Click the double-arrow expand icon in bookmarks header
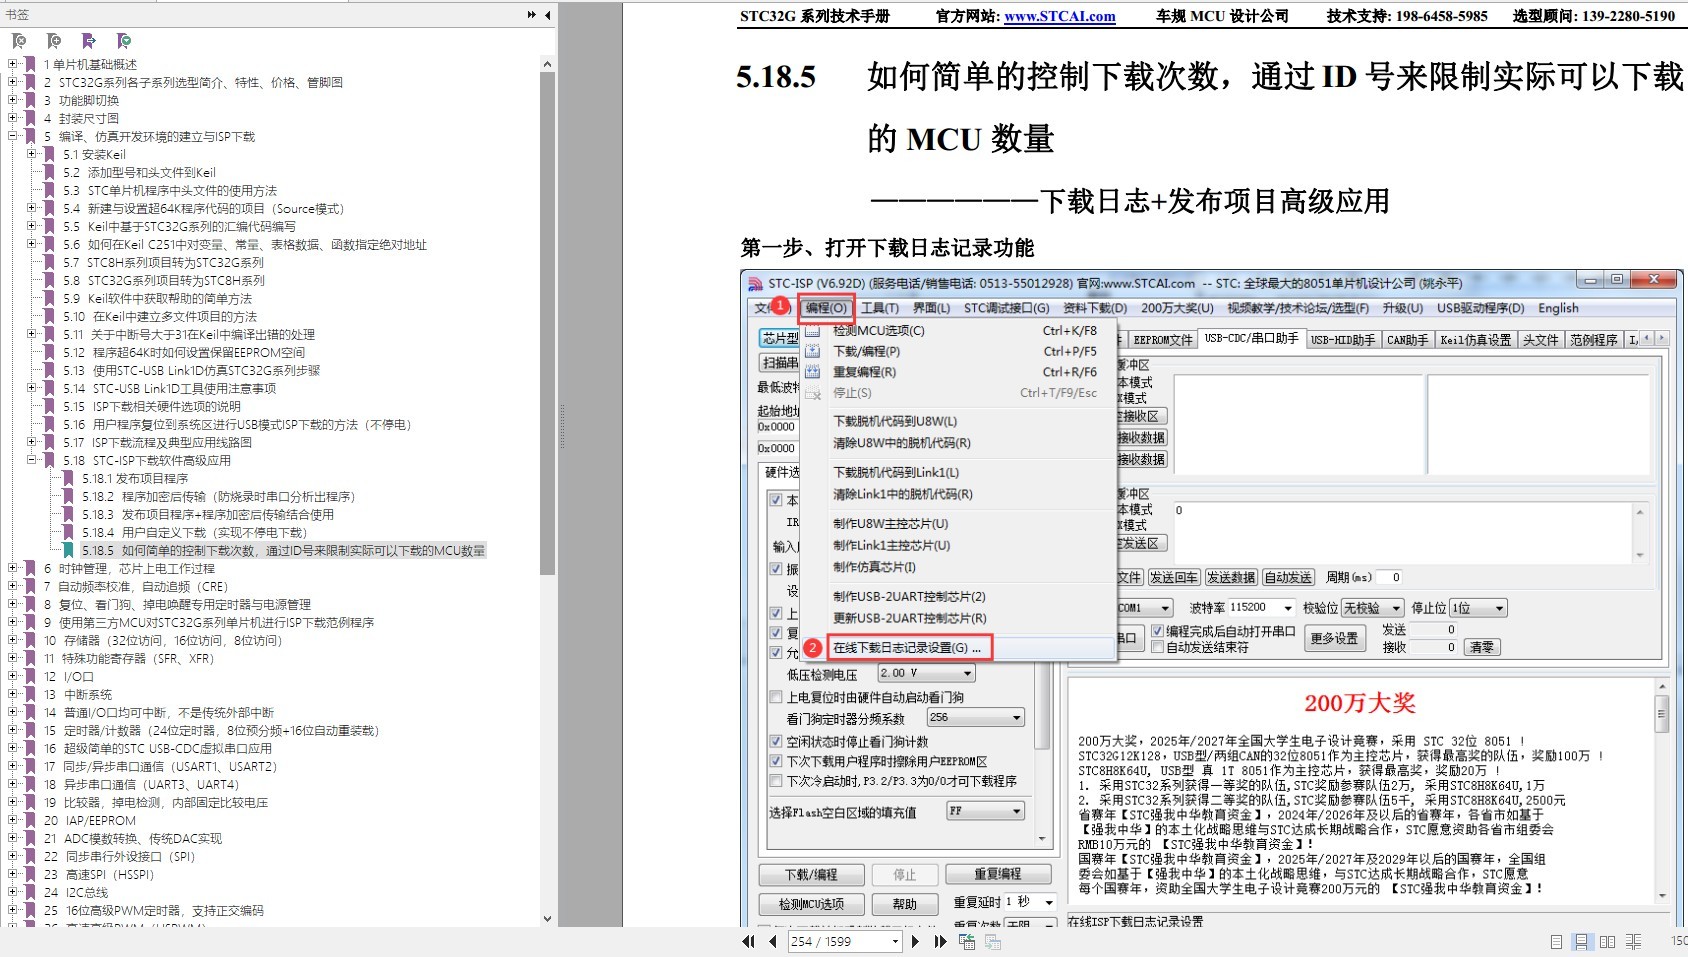The height and width of the screenshot is (957, 1688). pos(531,15)
